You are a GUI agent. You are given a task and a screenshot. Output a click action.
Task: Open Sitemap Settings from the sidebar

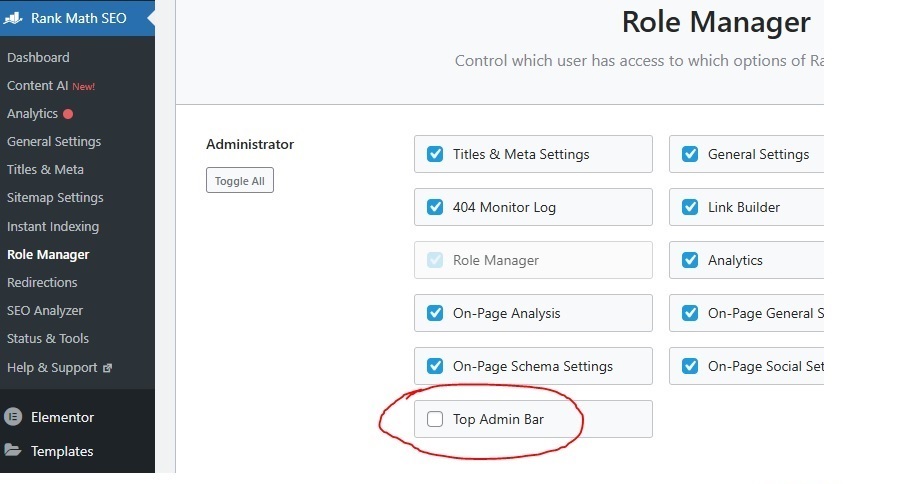(55, 198)
